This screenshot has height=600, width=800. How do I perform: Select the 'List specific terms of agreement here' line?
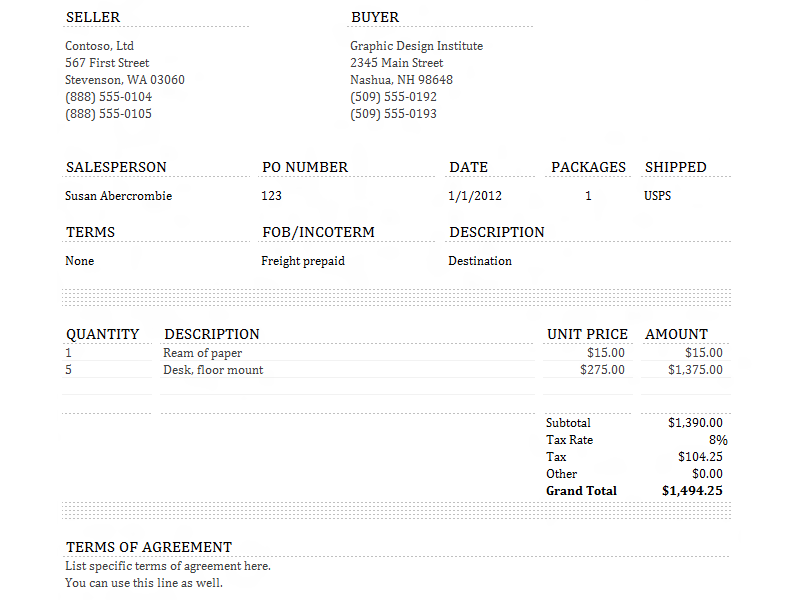[168, 566]
